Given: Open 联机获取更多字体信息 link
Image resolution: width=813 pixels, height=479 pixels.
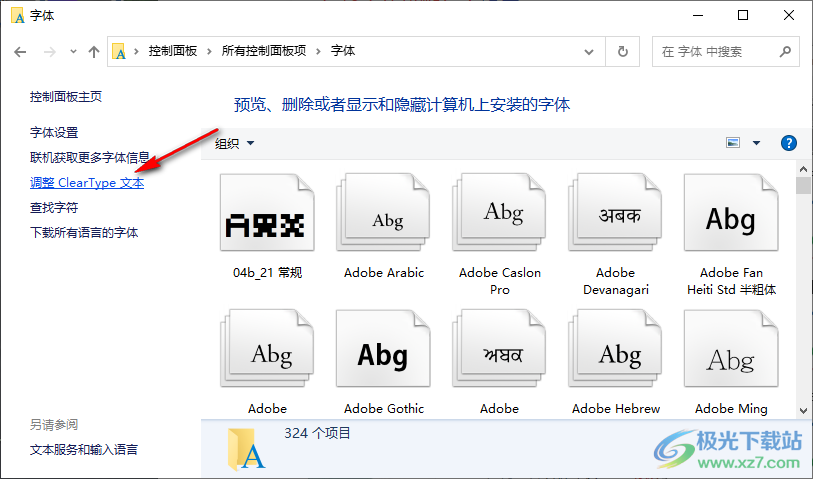Looking at the screenshot, I should pyautogui.click(x=90, y=157).
